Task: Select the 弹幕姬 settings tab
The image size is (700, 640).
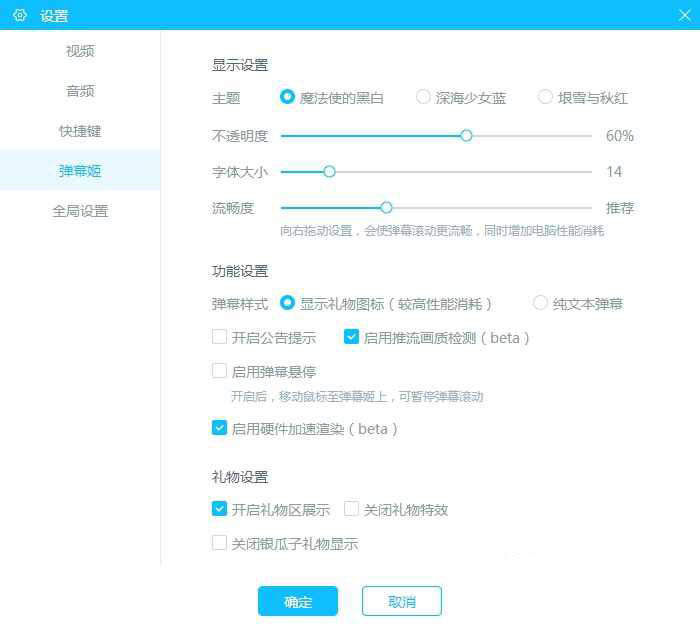Action: point(80,171)
